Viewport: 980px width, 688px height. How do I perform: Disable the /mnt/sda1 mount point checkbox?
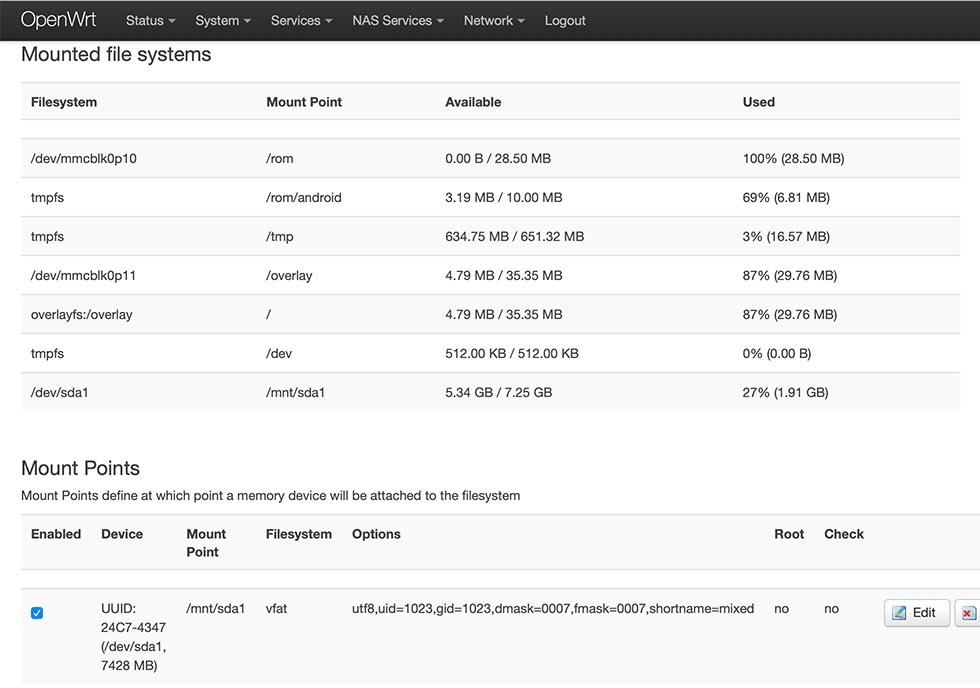[37, 613]
